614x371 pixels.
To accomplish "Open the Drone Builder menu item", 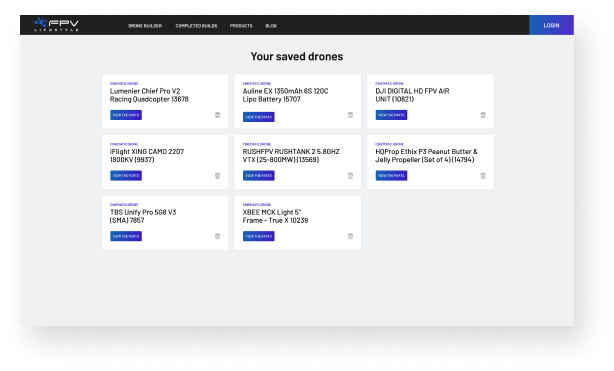I will tap(145, 26).
